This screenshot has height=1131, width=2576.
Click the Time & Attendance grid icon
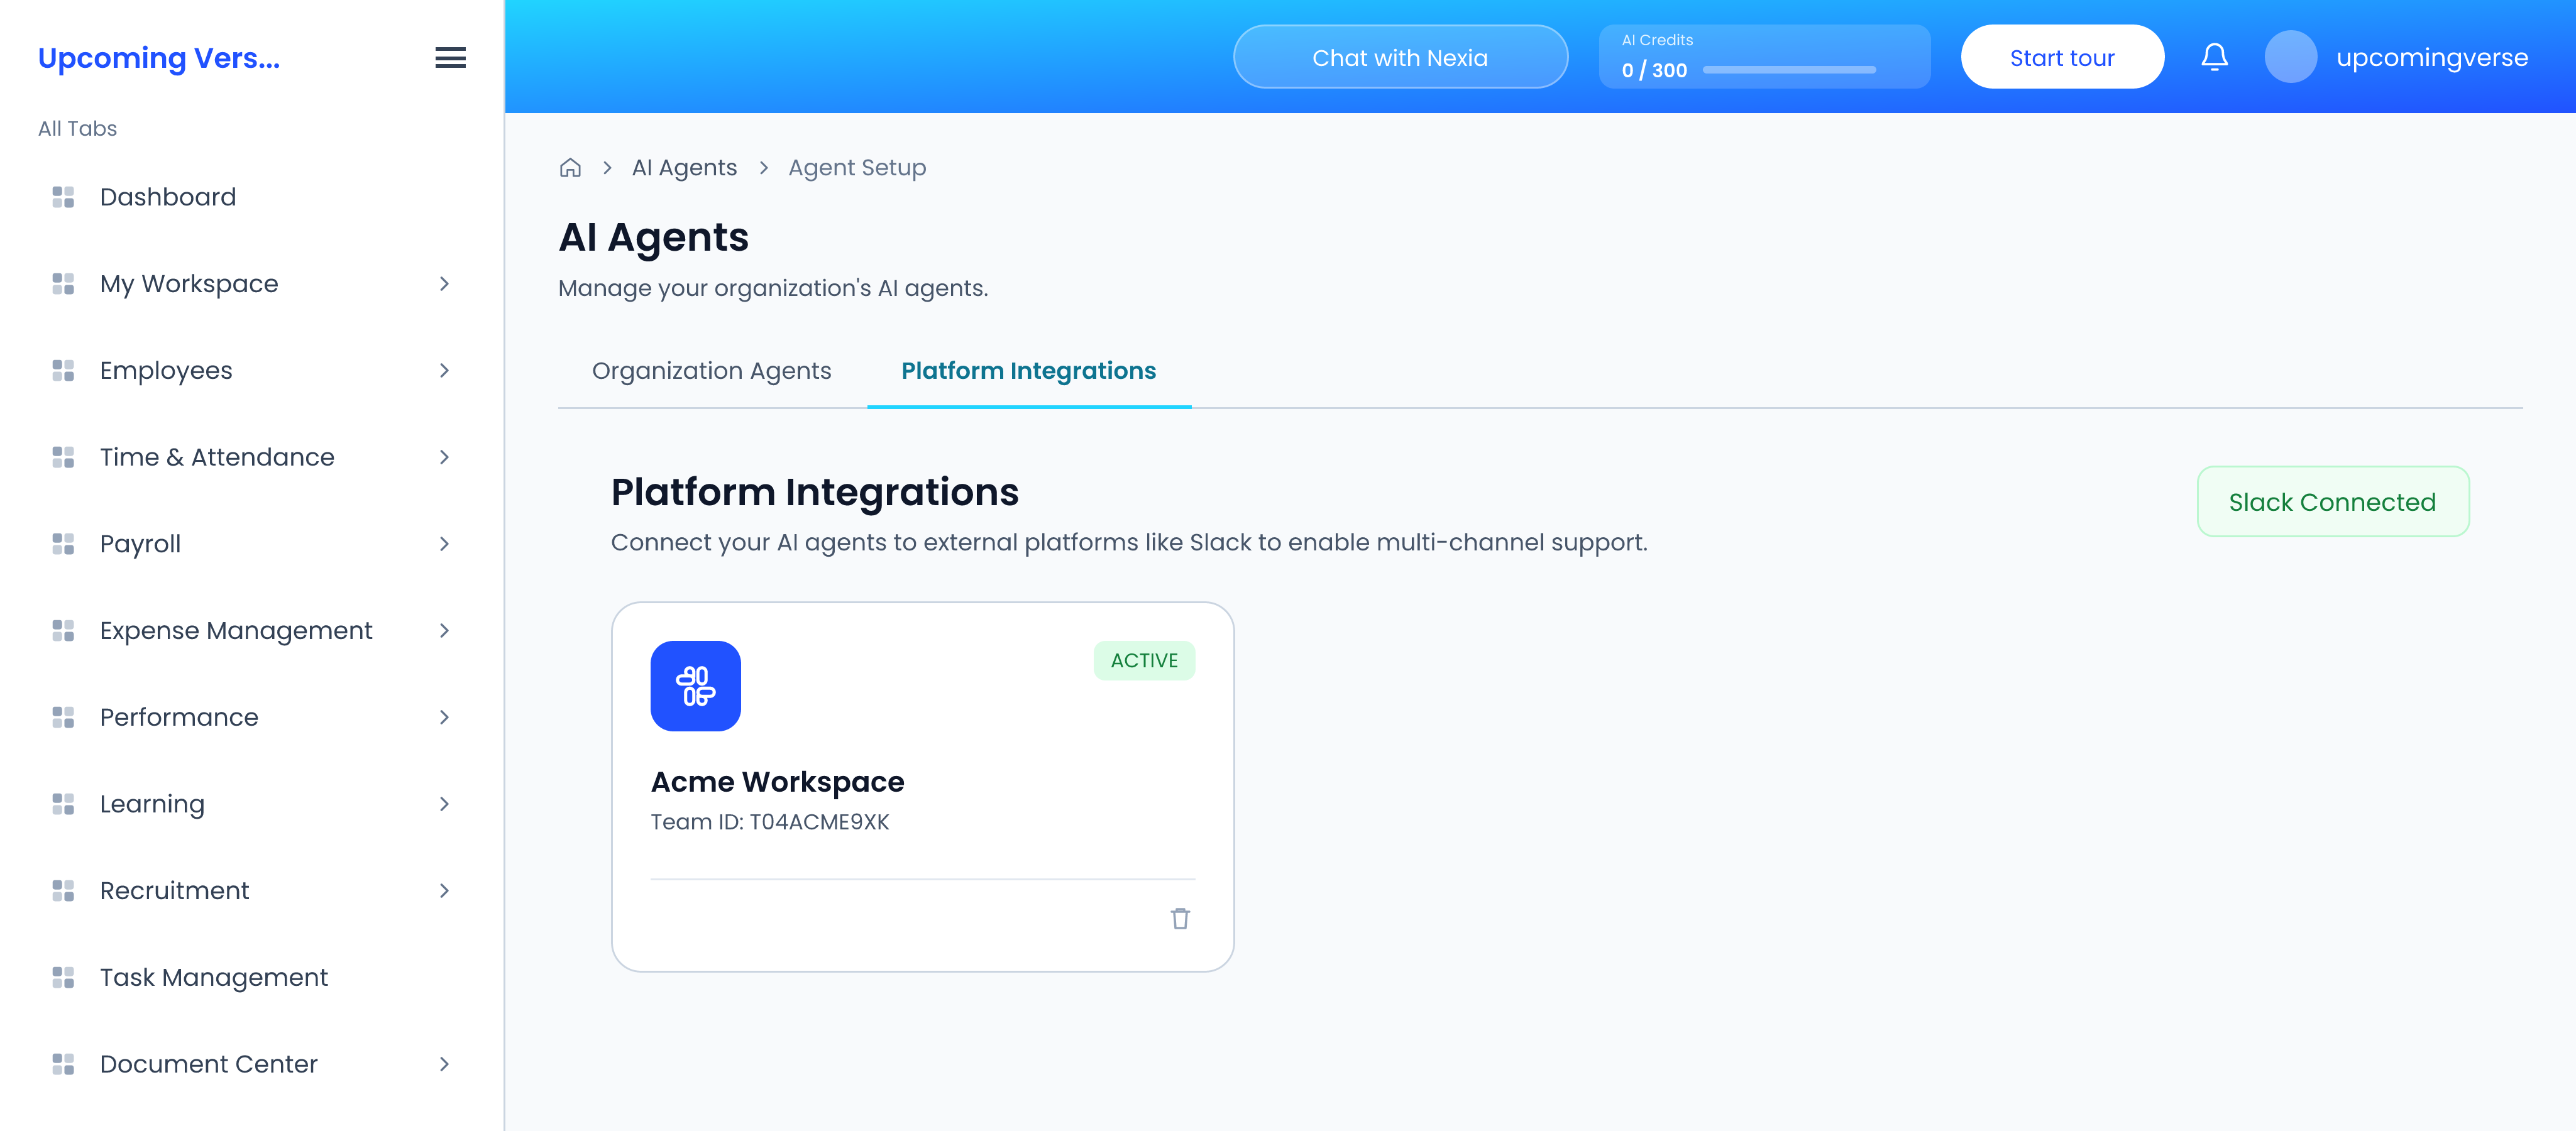point(63,457)
